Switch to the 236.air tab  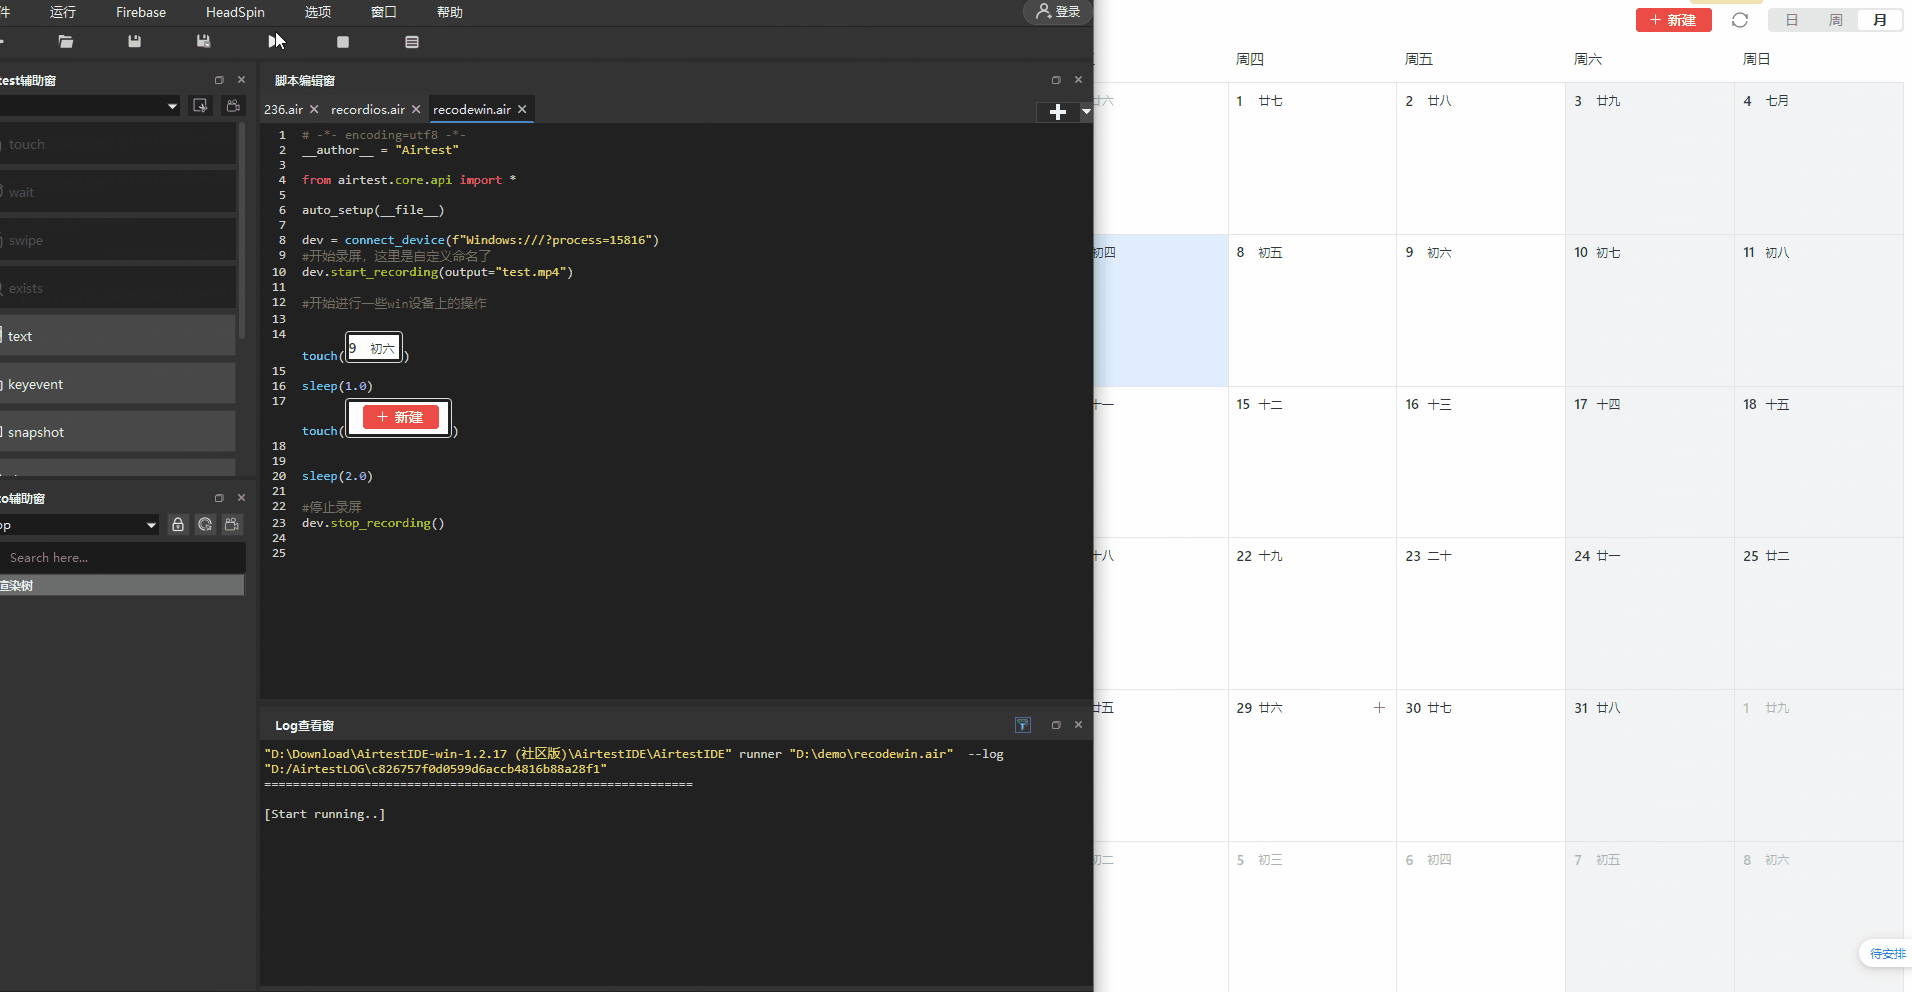click(283, 109)
